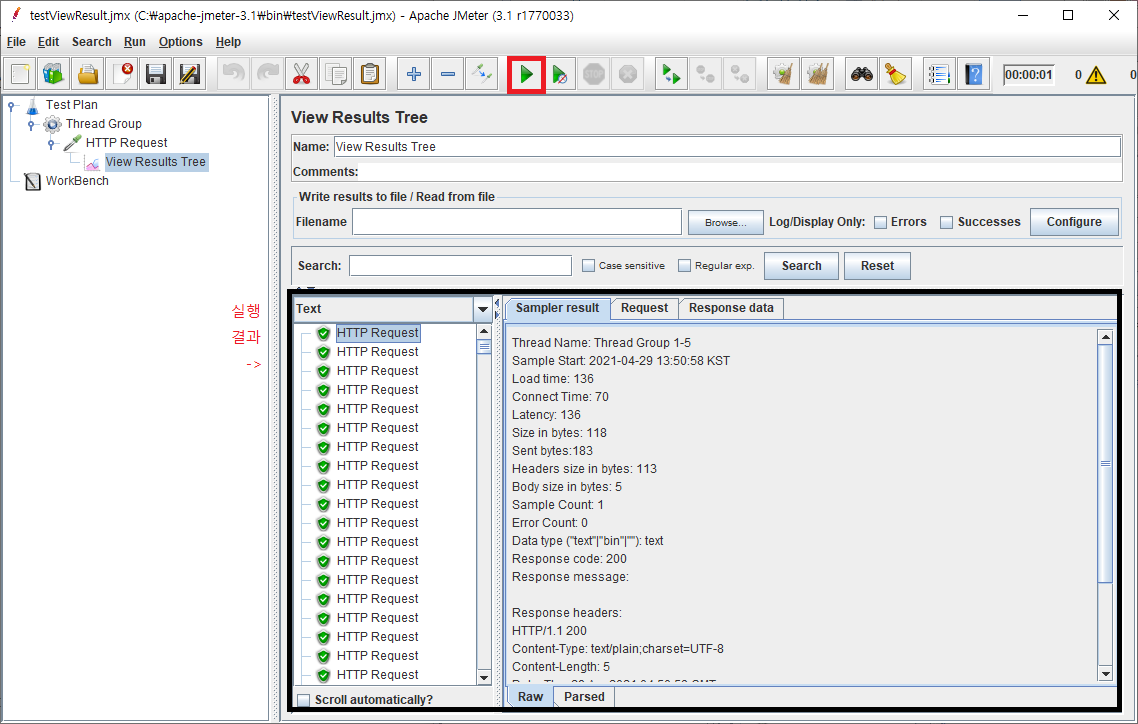This screenshot has height=724, width=1138.
Task: Click the Shutdown test icon
Action: click(628, 74)
